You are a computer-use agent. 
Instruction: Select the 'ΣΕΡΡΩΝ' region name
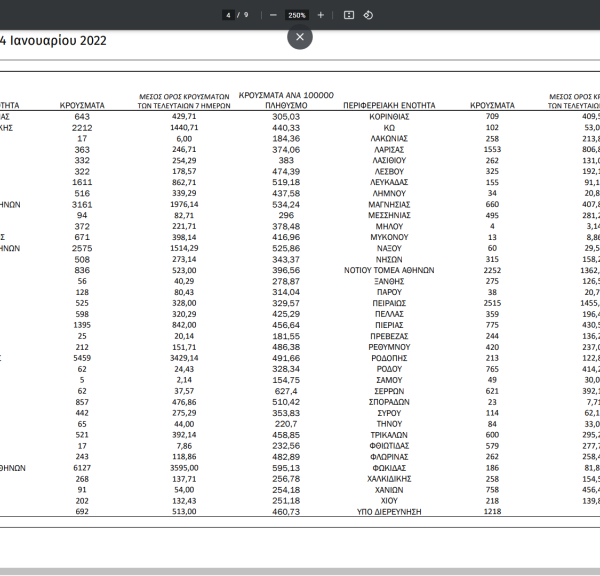tap(389, 391)
